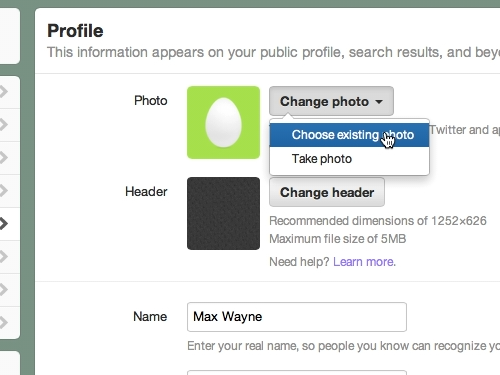Open the last sidebar row chevron
This screenshot has width=500, height=375.
pos(3,323)
